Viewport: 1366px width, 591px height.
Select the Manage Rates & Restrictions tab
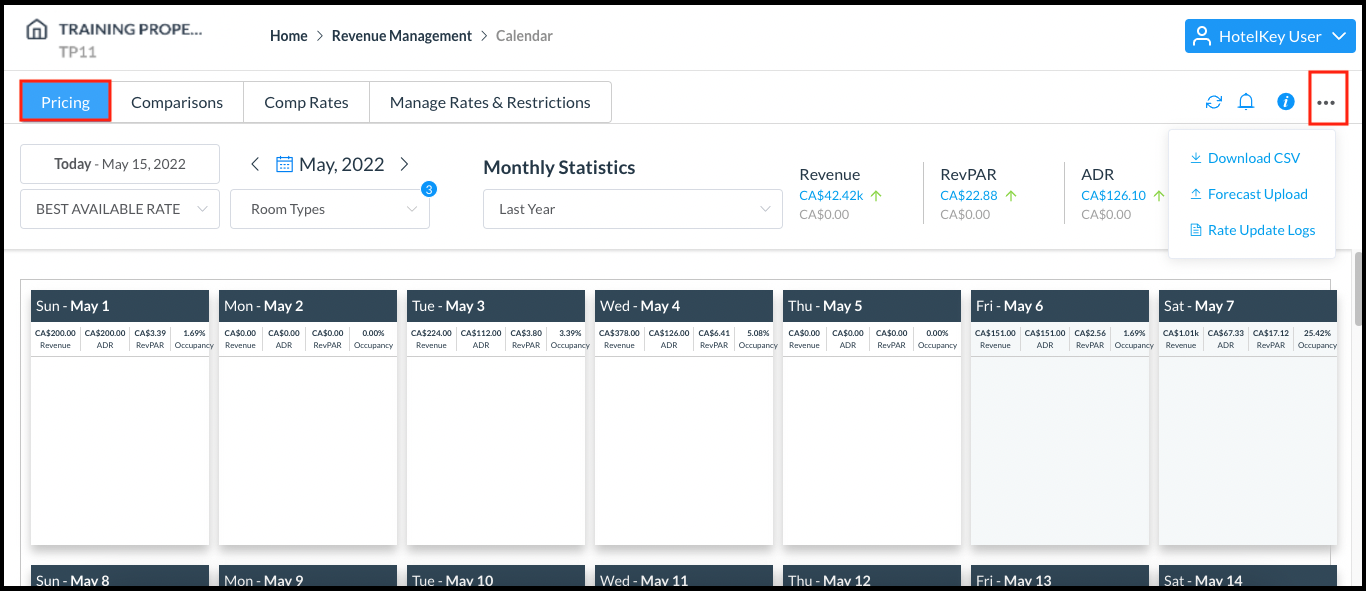tap(490, 101)
